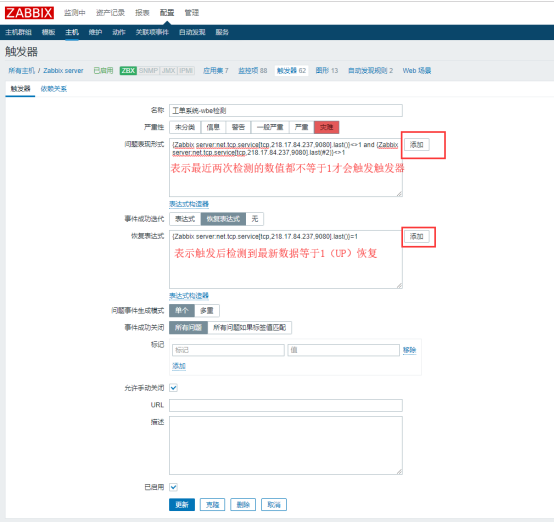Open 图形 13 link
Screen dimensions: 554x522
click(x=327, y=71)
